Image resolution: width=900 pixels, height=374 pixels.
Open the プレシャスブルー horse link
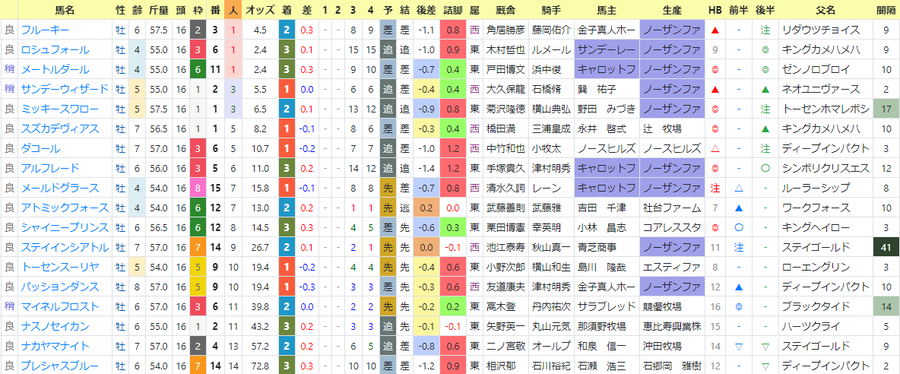[60, 366]
